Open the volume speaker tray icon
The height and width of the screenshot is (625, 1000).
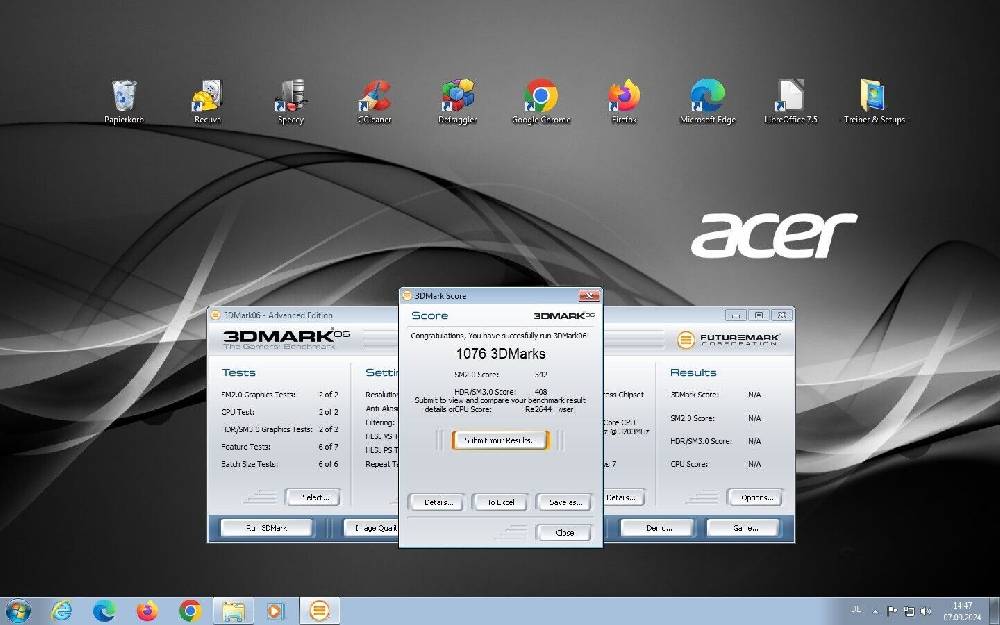coord(926,611)
